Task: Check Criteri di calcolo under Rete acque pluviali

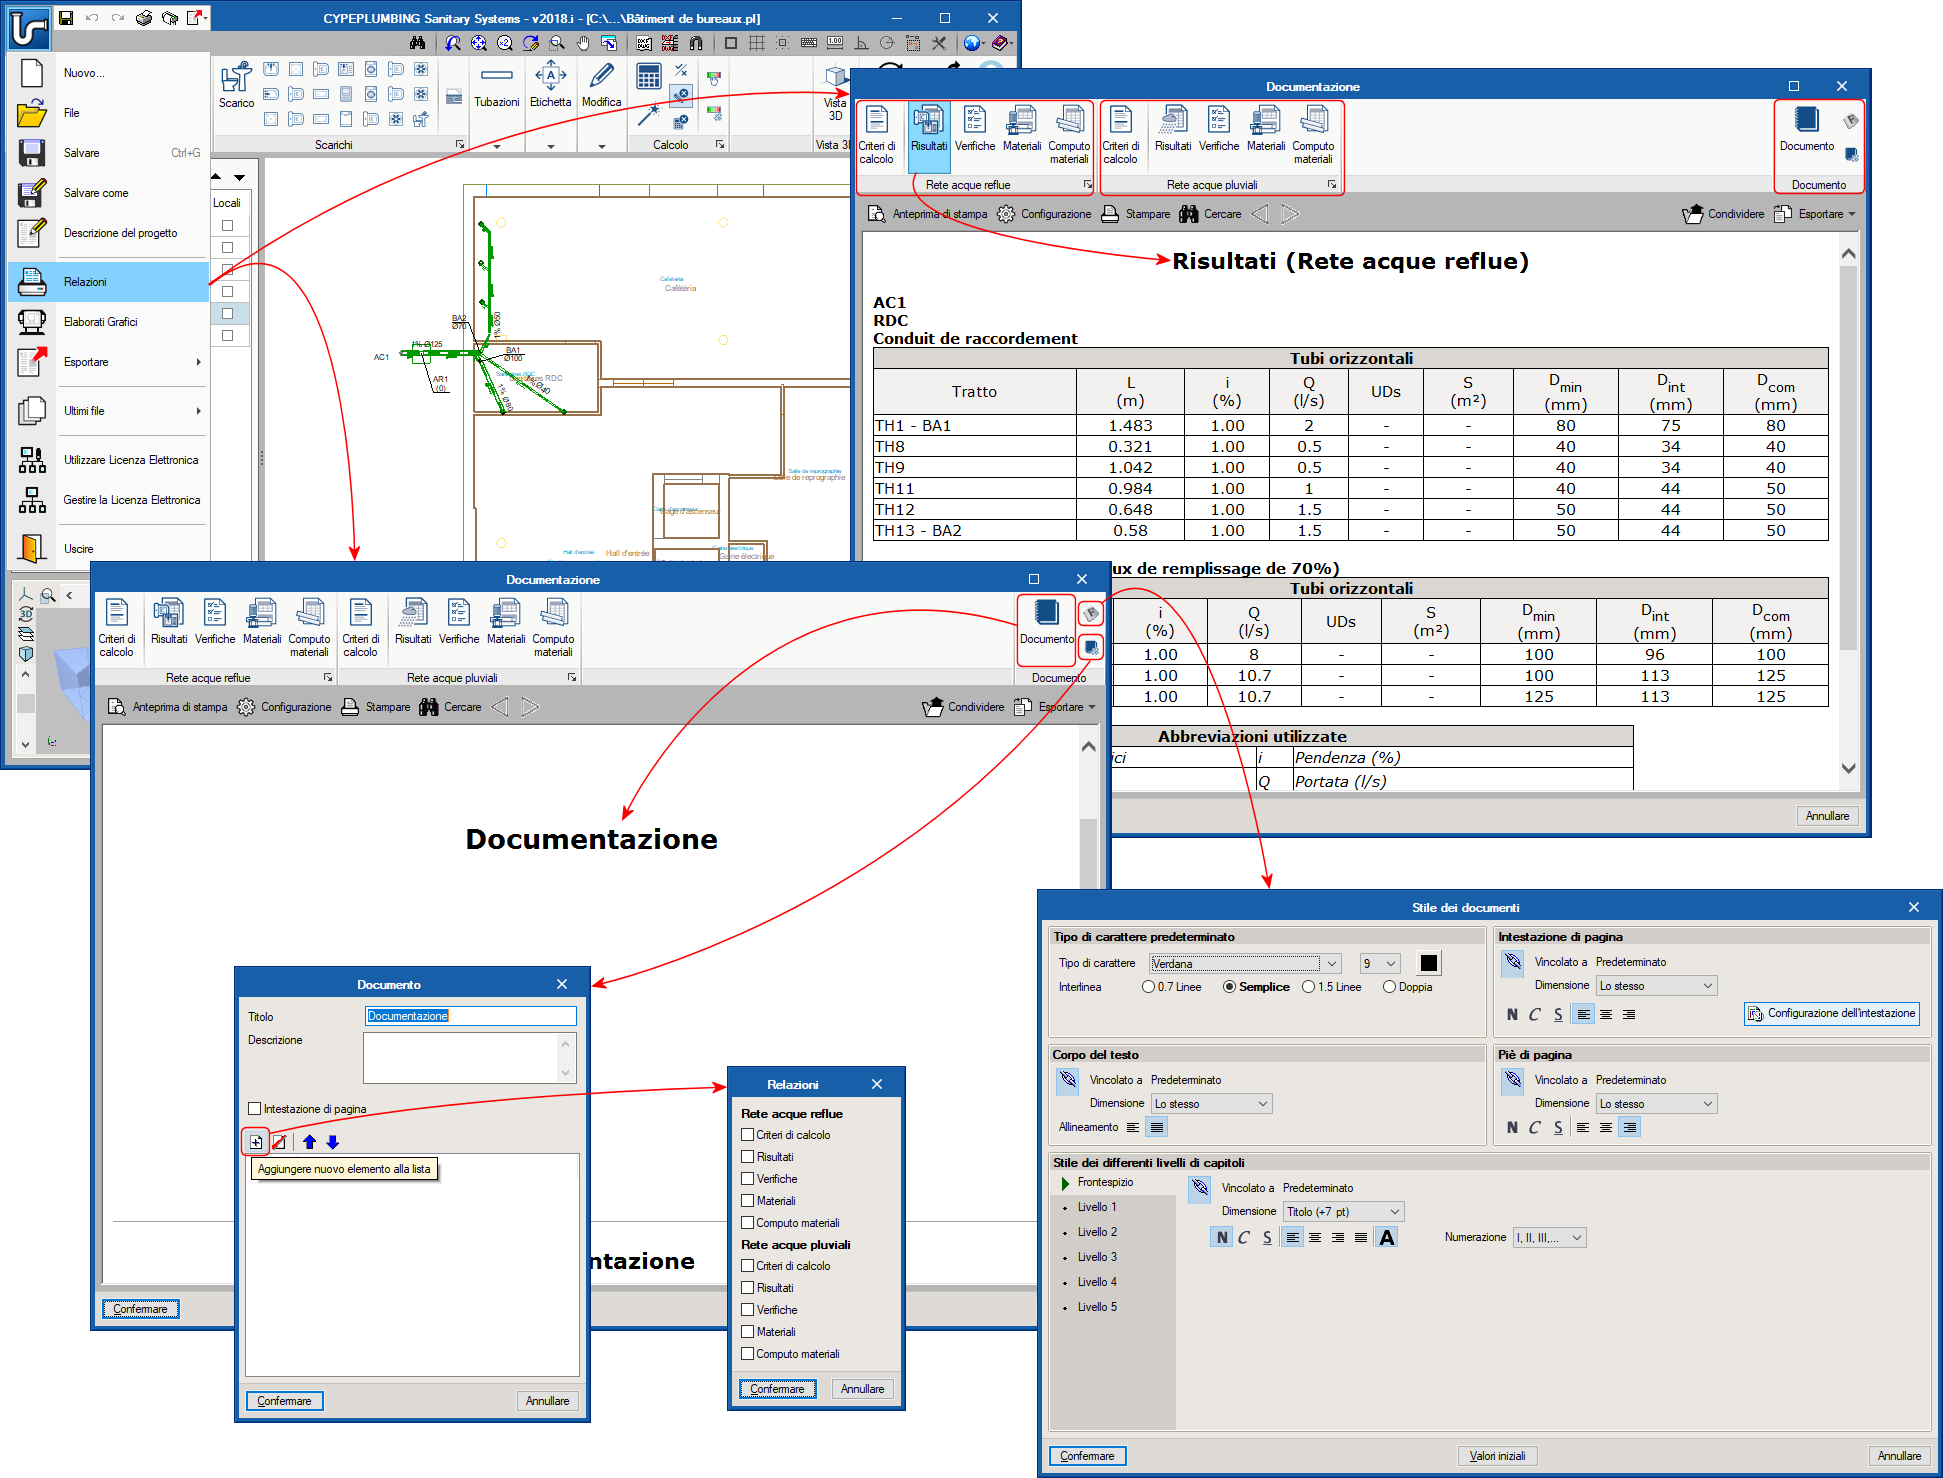Action: [x=747, y=1266]
